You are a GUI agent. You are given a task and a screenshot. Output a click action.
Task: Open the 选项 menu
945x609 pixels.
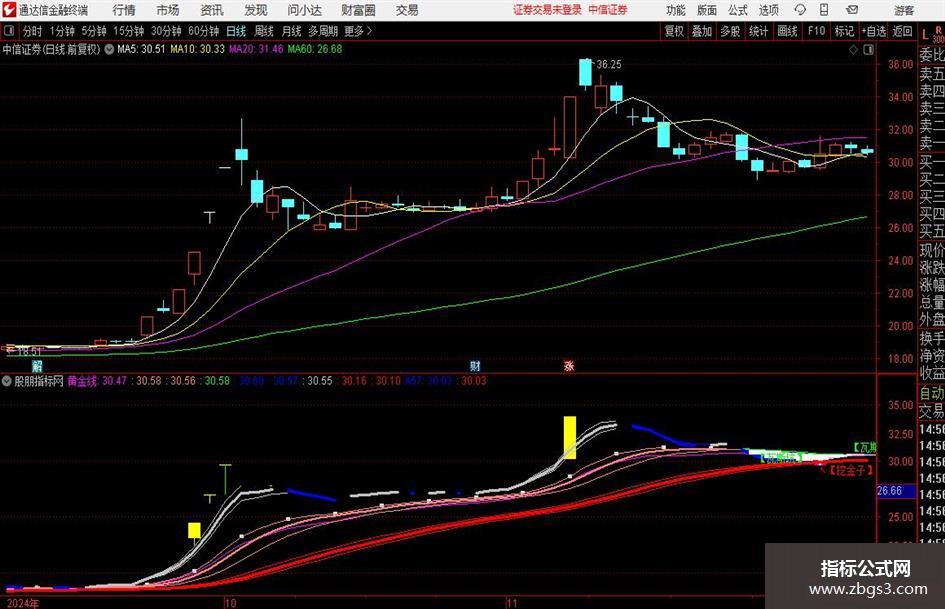click(x=768, y=10)
